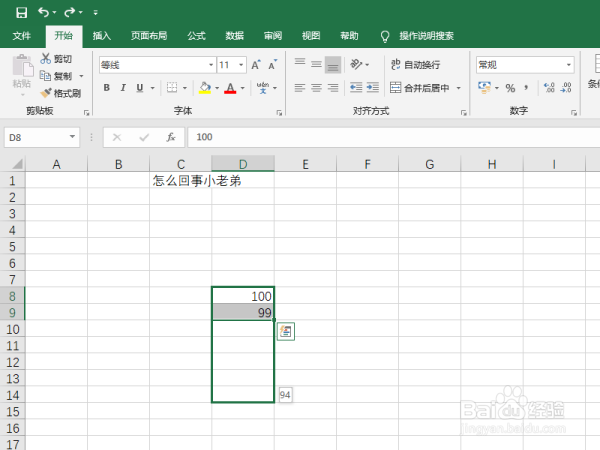This screenshot has height=450, width=600.
Task: Expand the font size dropdown
Action: coord(241,65)
